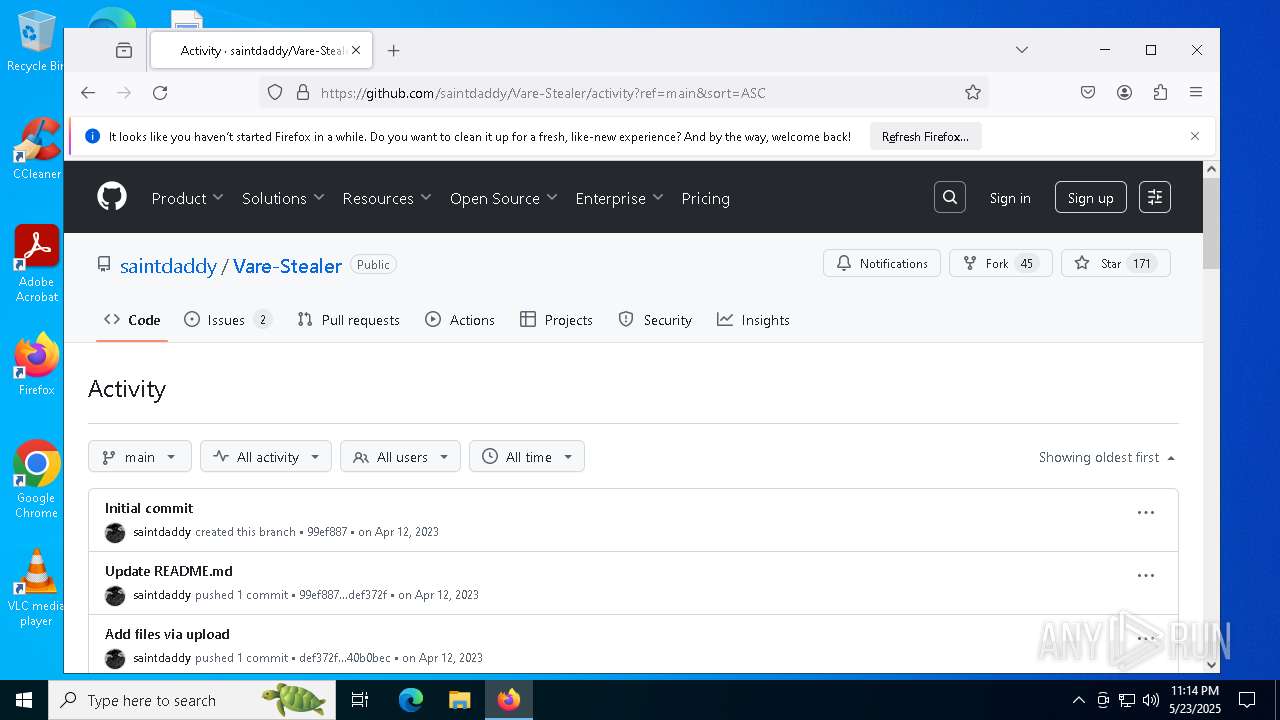Viewport: 1280px width, 720px height.
Task: Open the list all tabs chevron
Action: click(x=1021, y=50)
